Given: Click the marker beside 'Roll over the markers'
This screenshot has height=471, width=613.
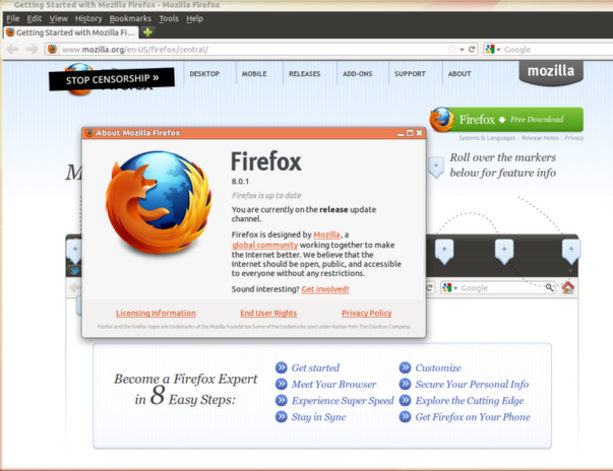Looking at the screenshot, I should [x=436, y=167].
